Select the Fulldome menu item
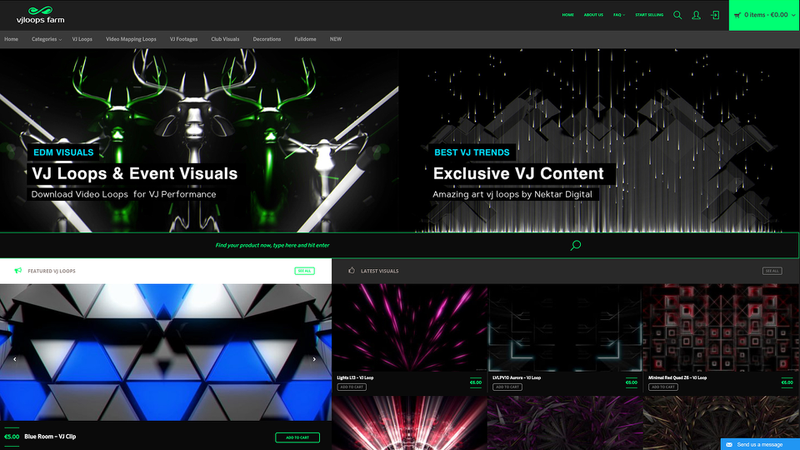Screen dimensions: 800x450 [x=305, y=39]
